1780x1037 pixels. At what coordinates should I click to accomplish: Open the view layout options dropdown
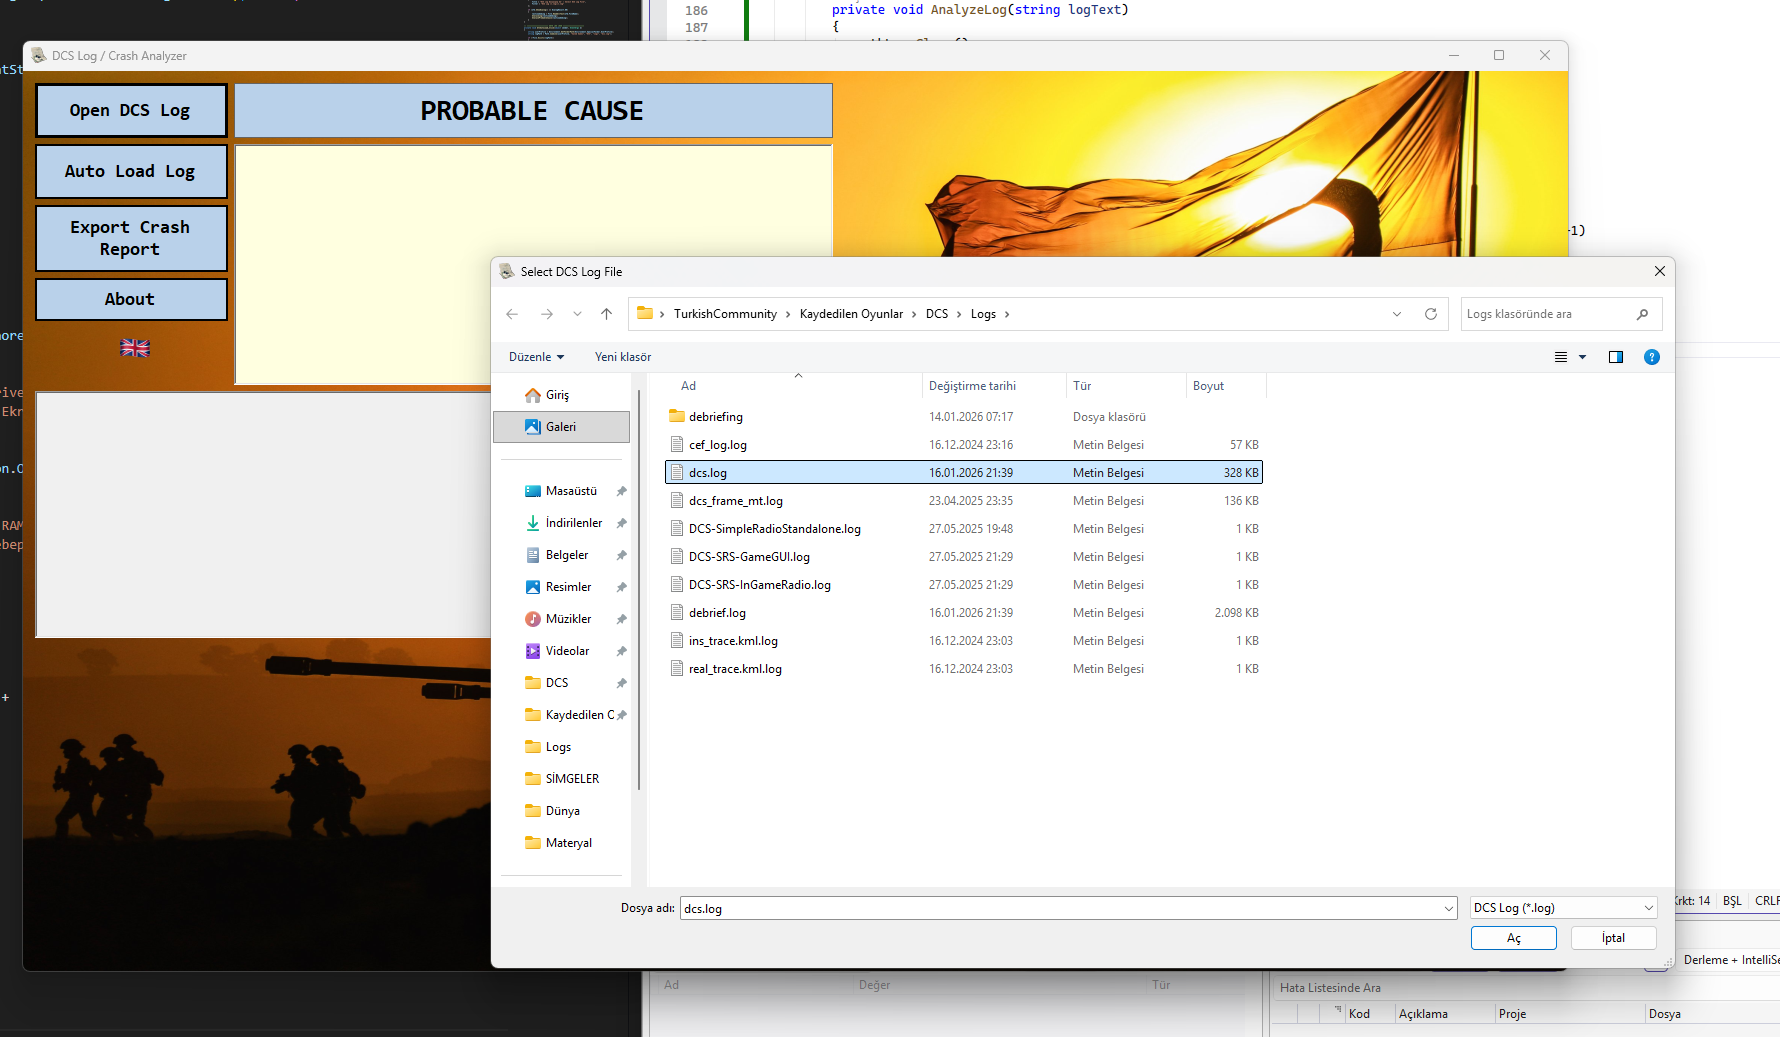1582,357
